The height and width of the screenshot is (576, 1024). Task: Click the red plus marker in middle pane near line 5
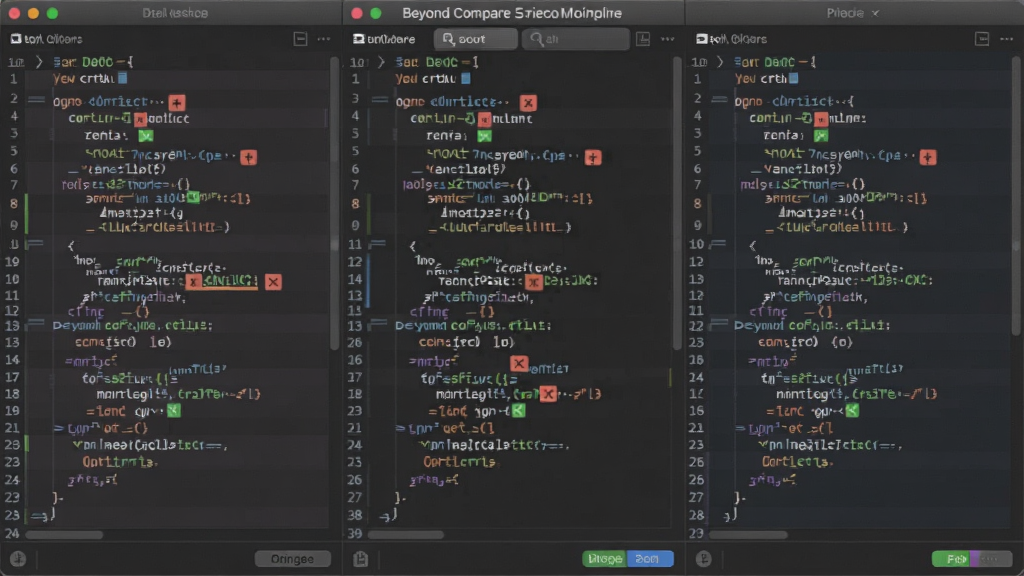click(593, 157)
